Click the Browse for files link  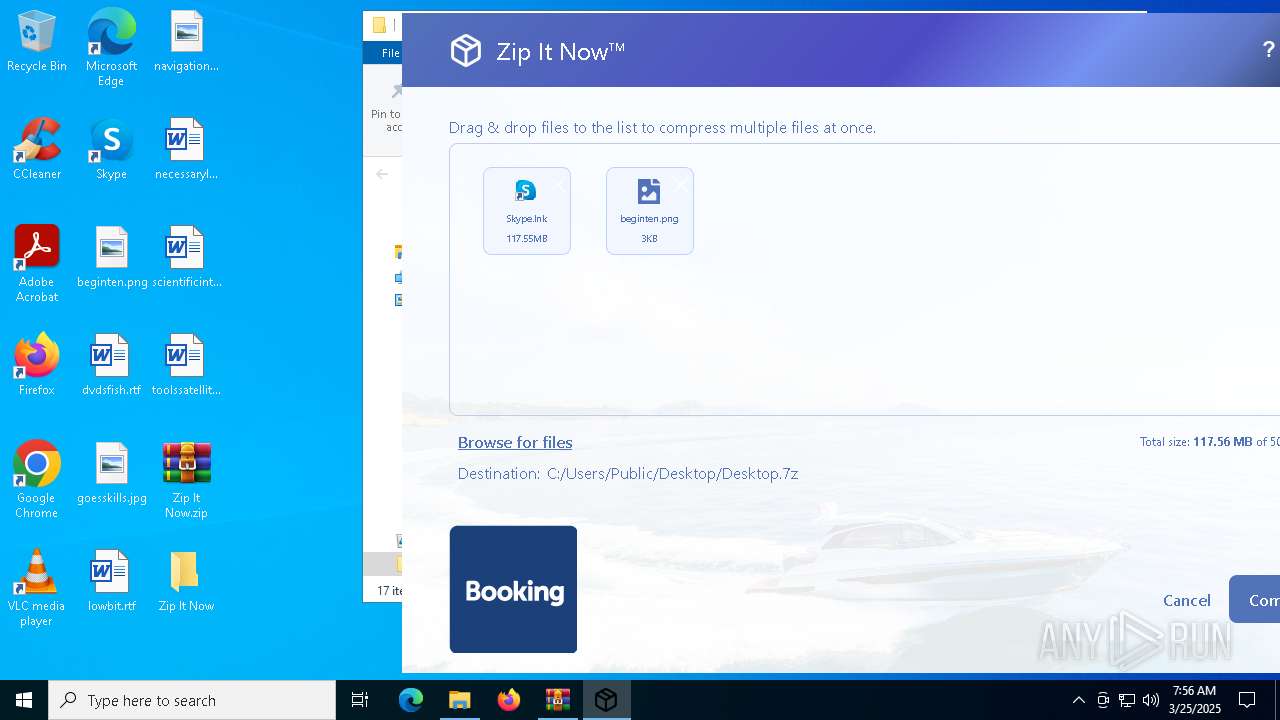point(515,442)
